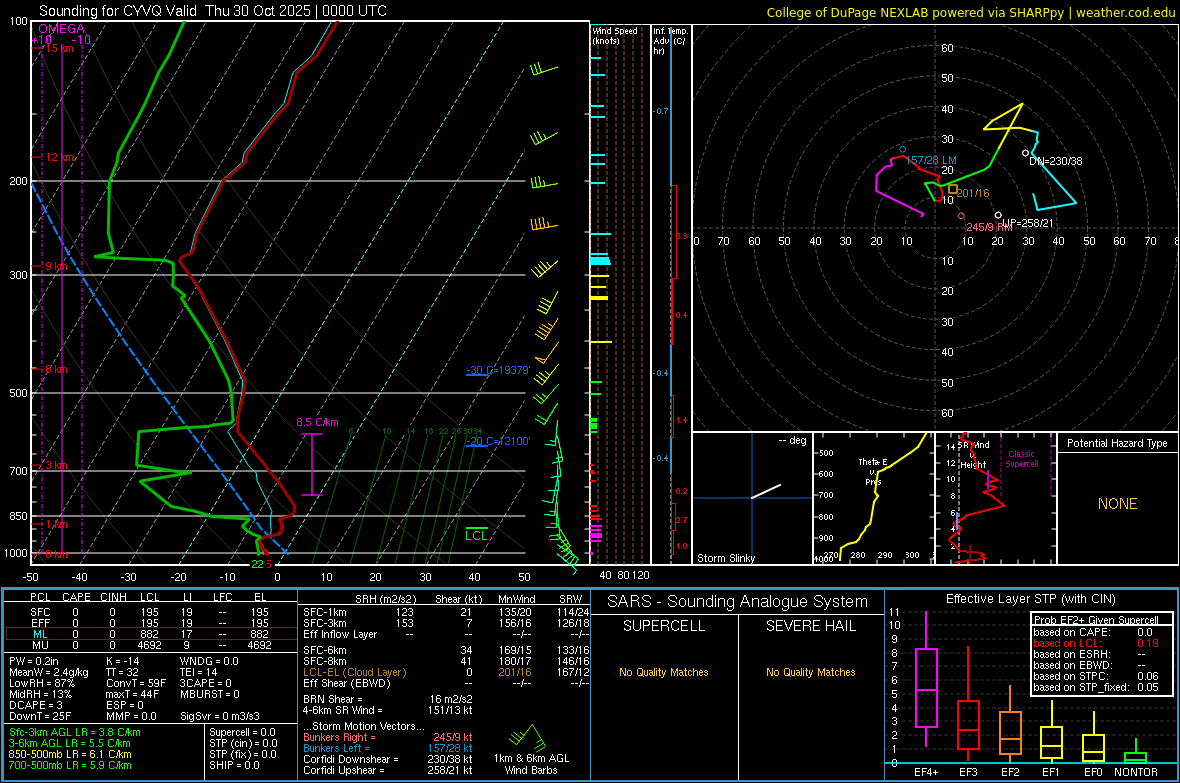Click the WNDG = 0.0 value

pos(209,661)
